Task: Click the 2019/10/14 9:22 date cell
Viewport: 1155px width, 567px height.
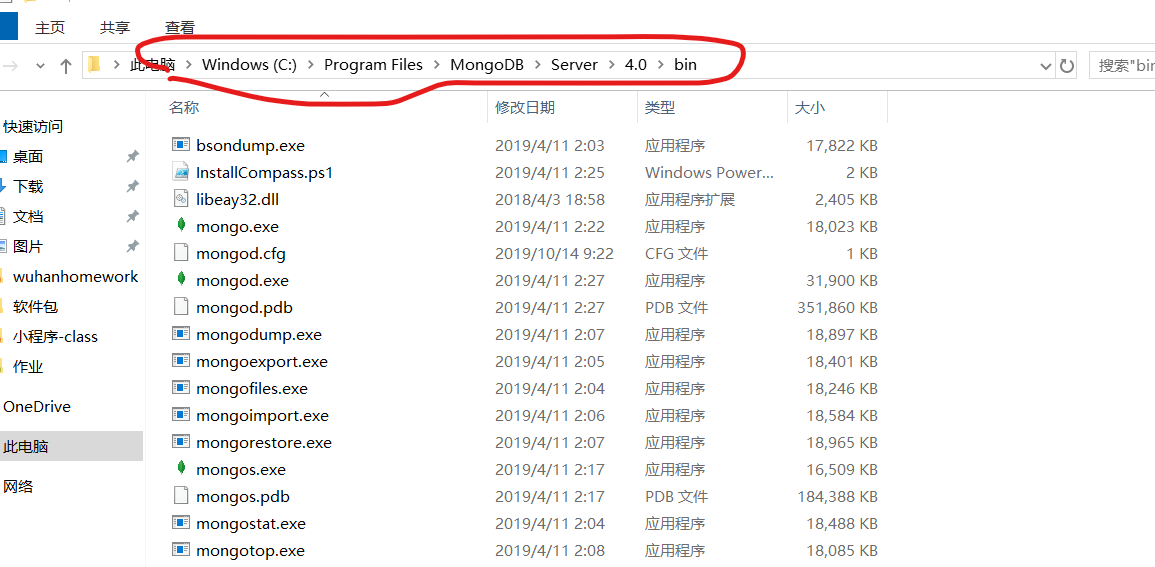Action: [x=555, y=254]
